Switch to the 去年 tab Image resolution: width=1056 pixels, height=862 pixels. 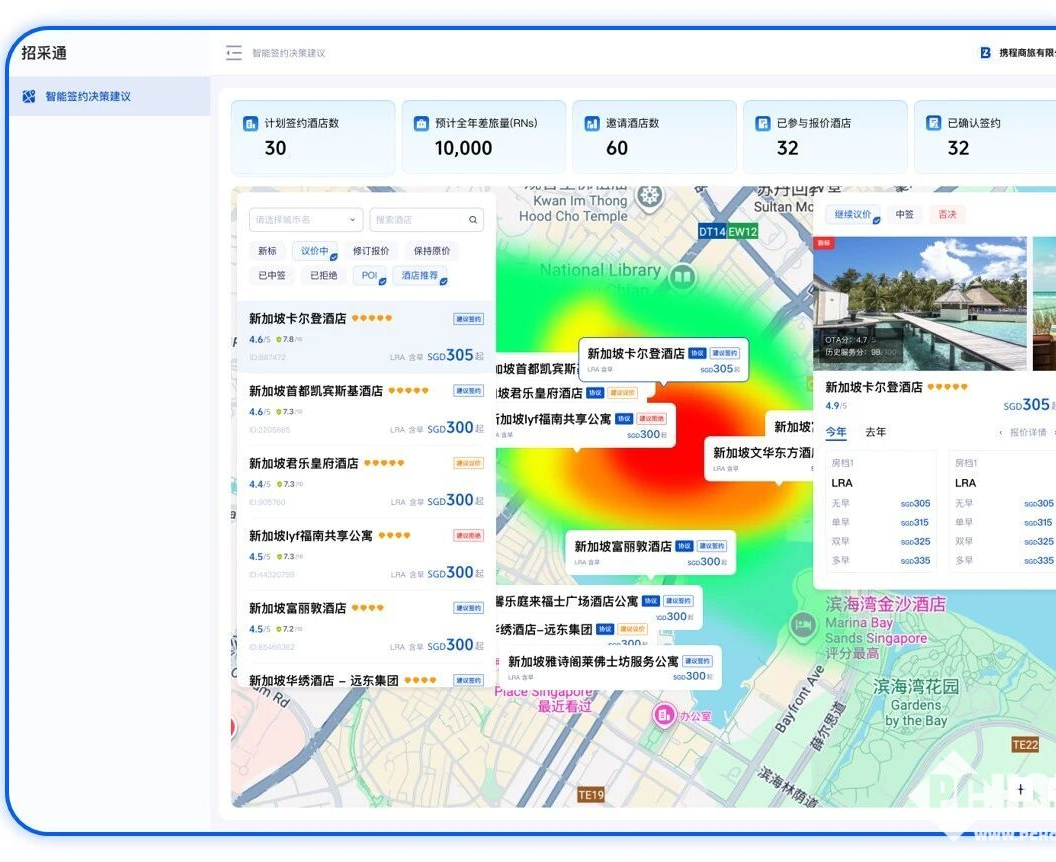point(877,432)
